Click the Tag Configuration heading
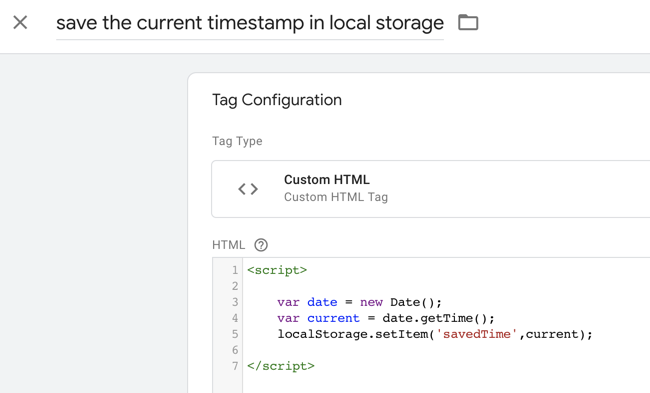 [x=277, y=100]
